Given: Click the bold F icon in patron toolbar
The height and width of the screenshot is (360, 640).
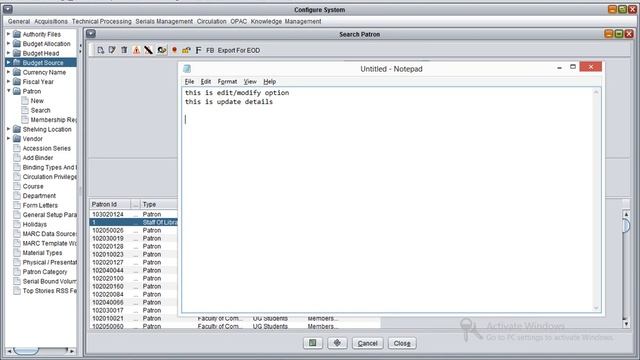Looking at the screenshot, I should point(198,50).
